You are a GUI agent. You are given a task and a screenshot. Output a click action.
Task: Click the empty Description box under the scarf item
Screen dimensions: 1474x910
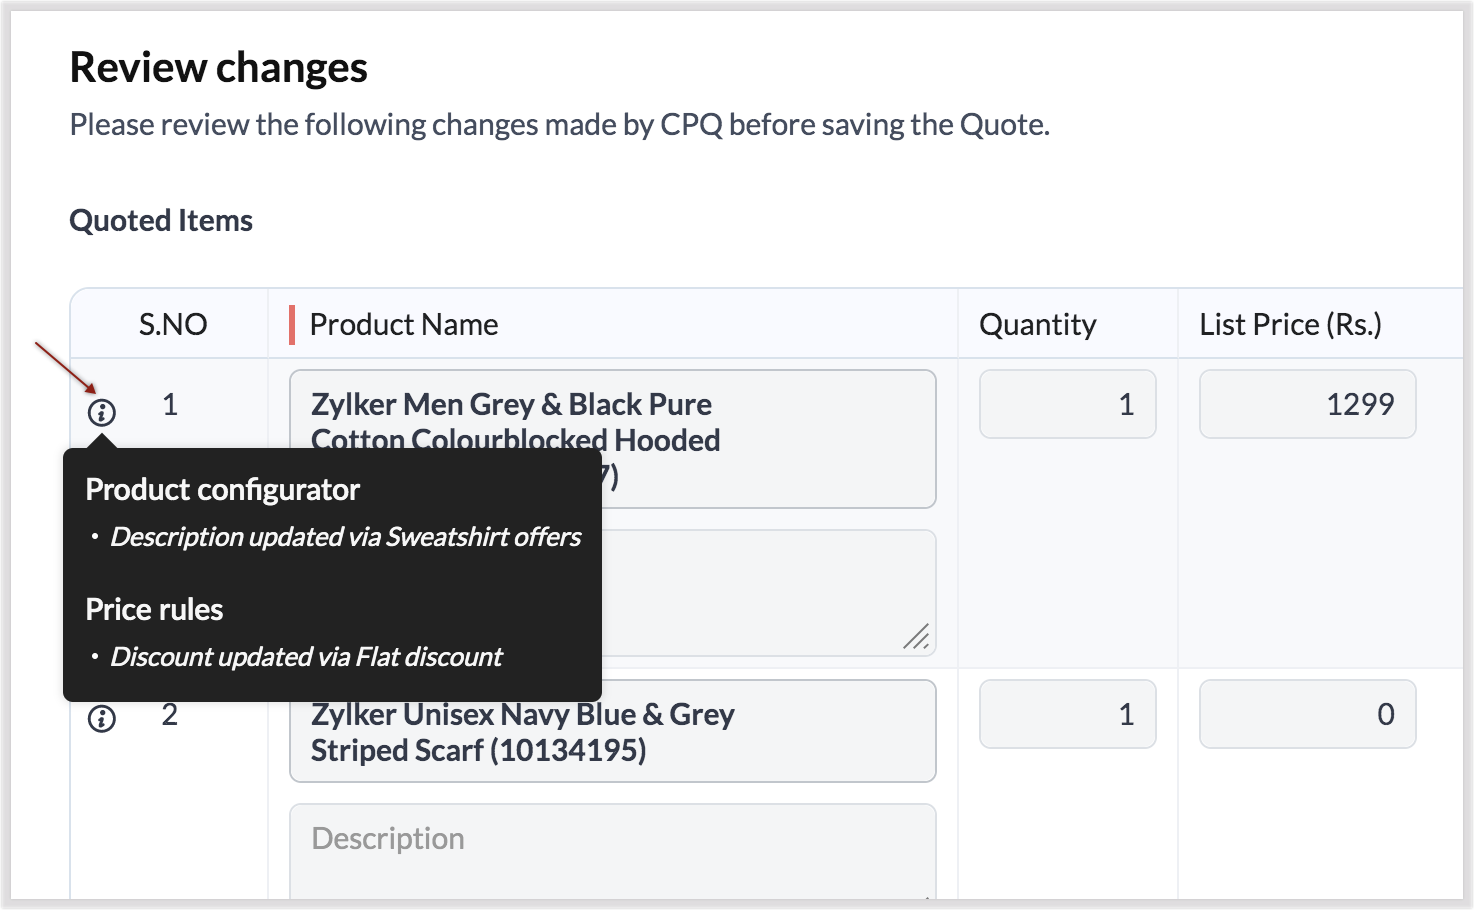point(612,850)
